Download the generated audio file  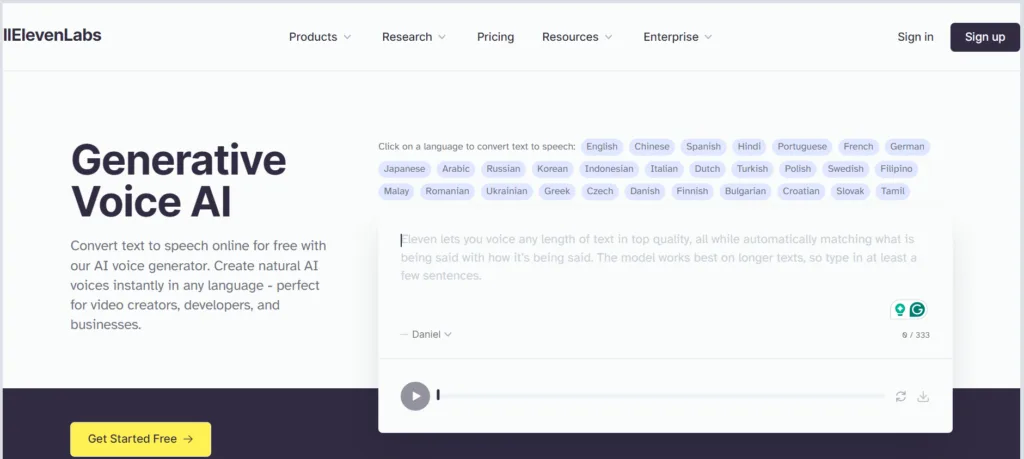pyautogui.click(x=923, y=396)
